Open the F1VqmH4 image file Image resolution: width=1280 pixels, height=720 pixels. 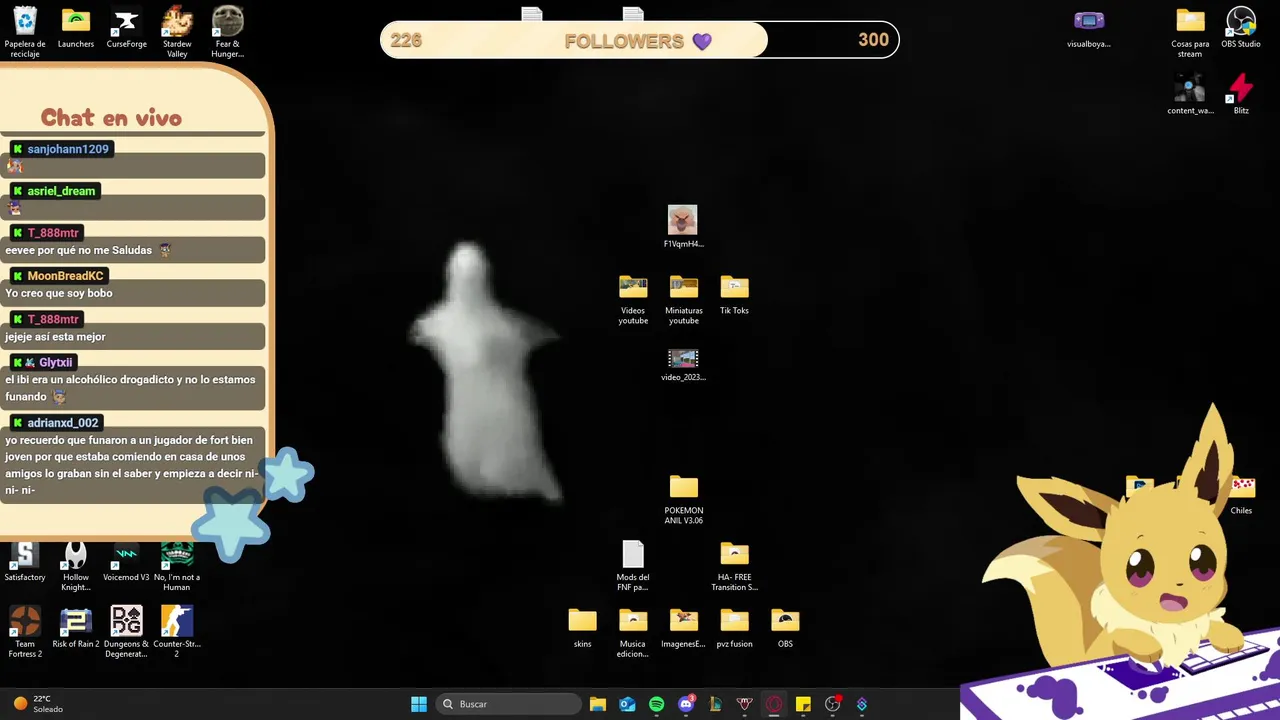[x=683, y=227]
